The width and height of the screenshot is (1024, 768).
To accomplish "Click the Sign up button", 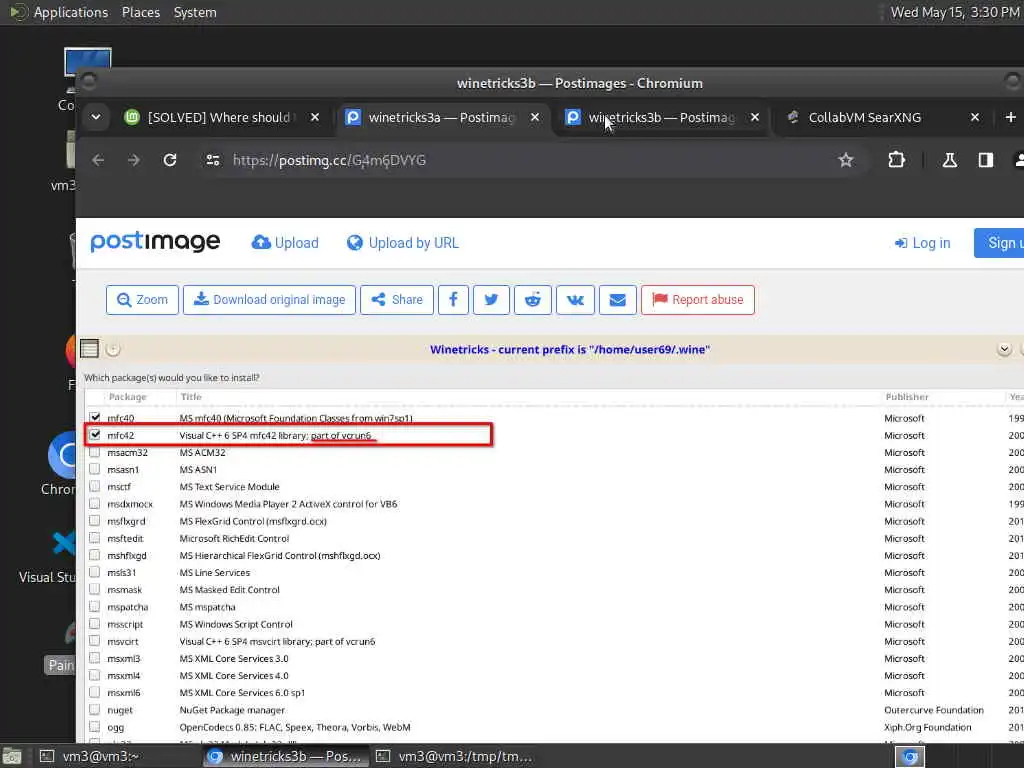I will [x=999, y=243].
